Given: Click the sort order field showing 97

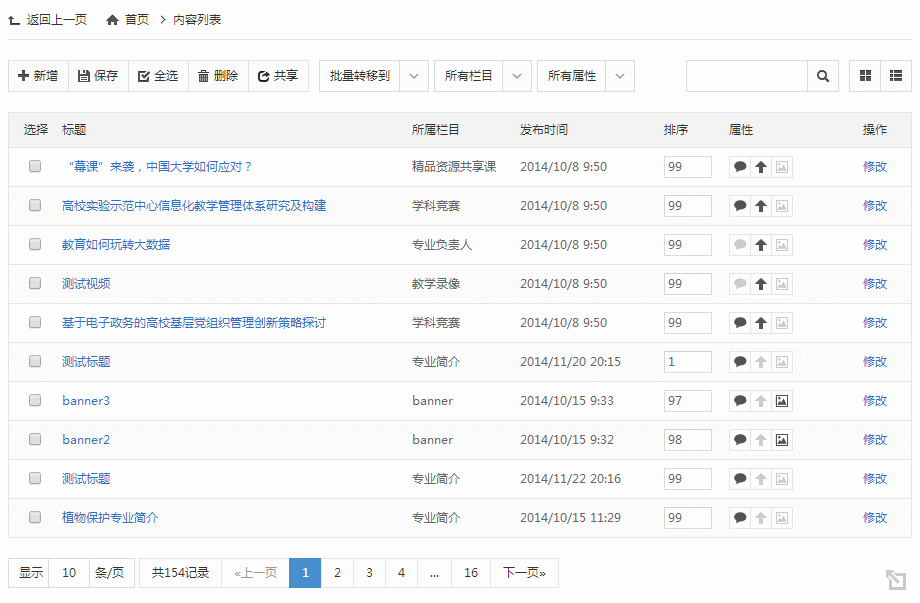Looking at the screenshot, I should coord(687,401).
